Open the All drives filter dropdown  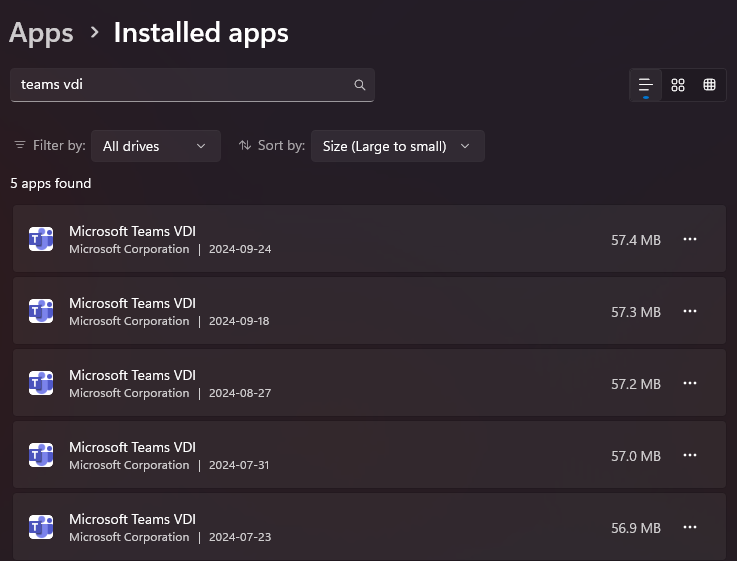(156, 146)
